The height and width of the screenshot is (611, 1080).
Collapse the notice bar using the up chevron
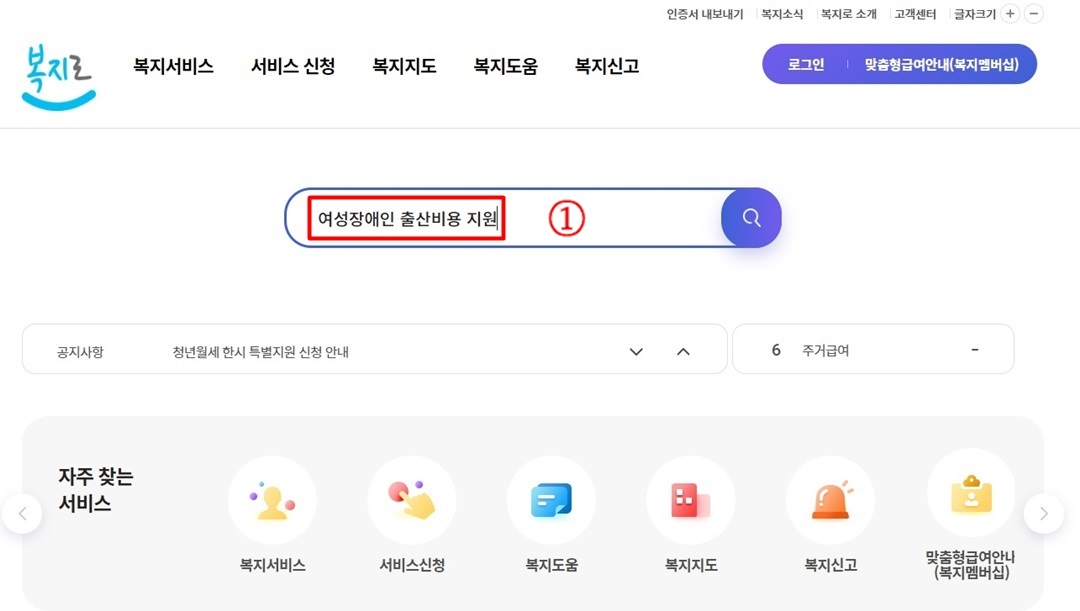click(x=683, y=351)
